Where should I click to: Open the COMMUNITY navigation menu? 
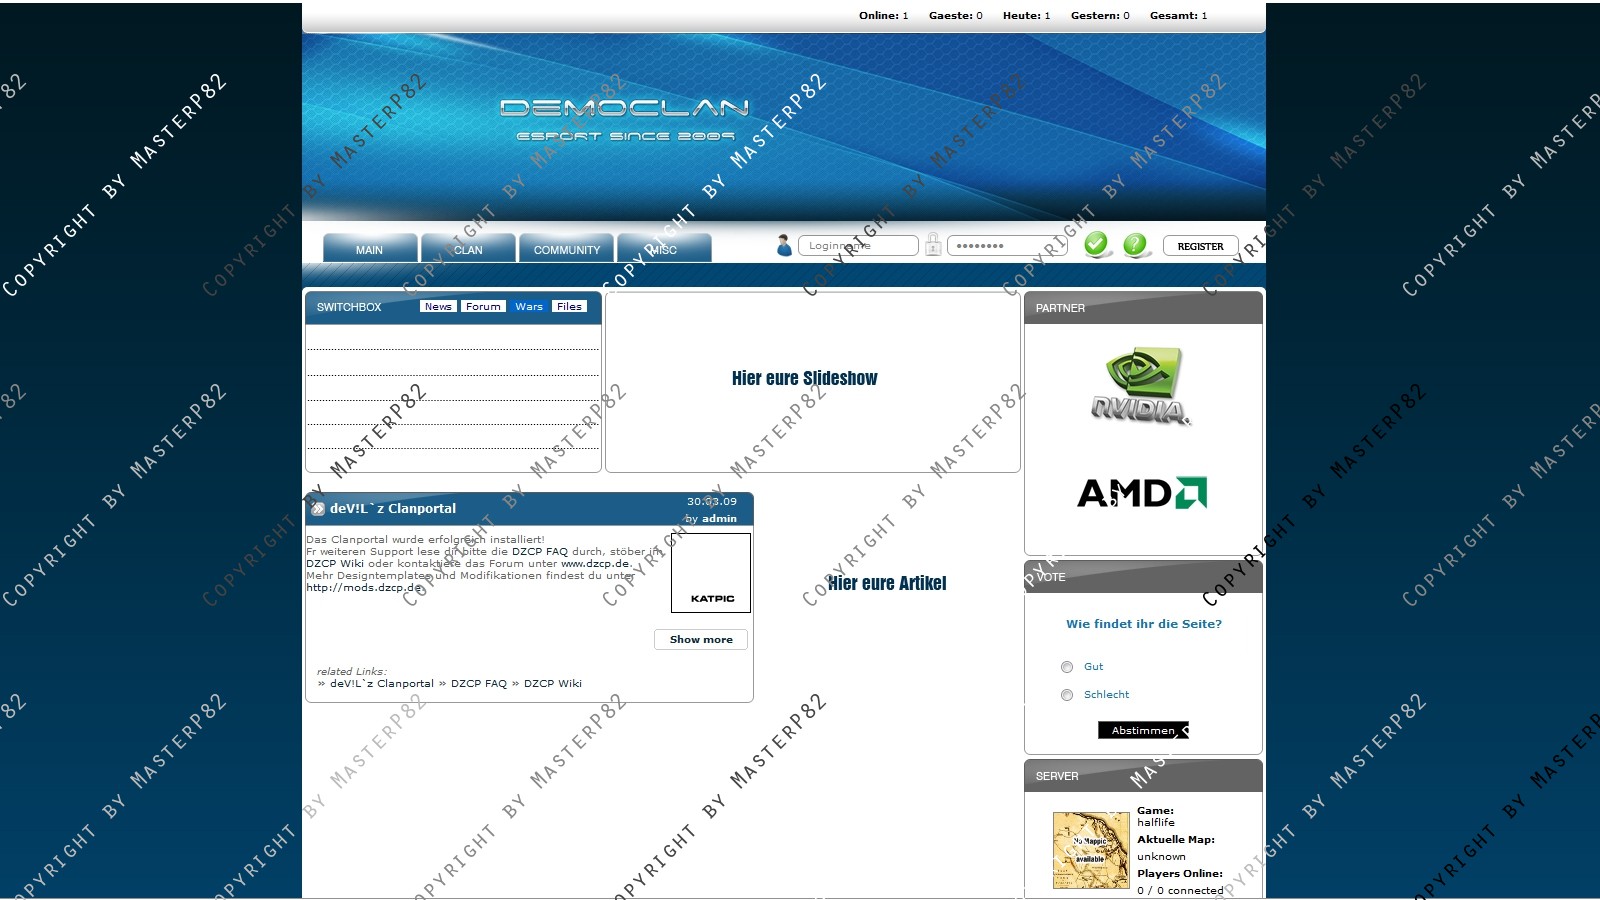[x=566, y=249]
